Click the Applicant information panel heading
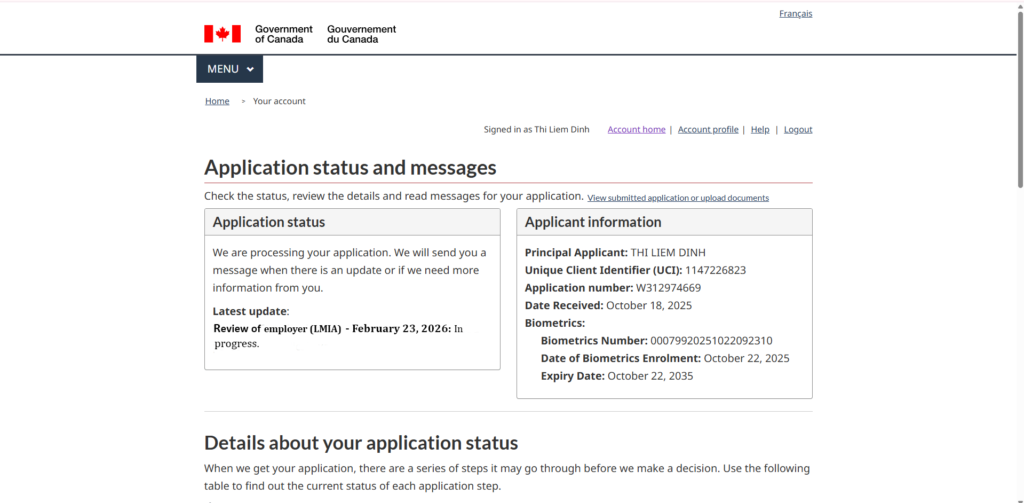 [x=593, y=222]
